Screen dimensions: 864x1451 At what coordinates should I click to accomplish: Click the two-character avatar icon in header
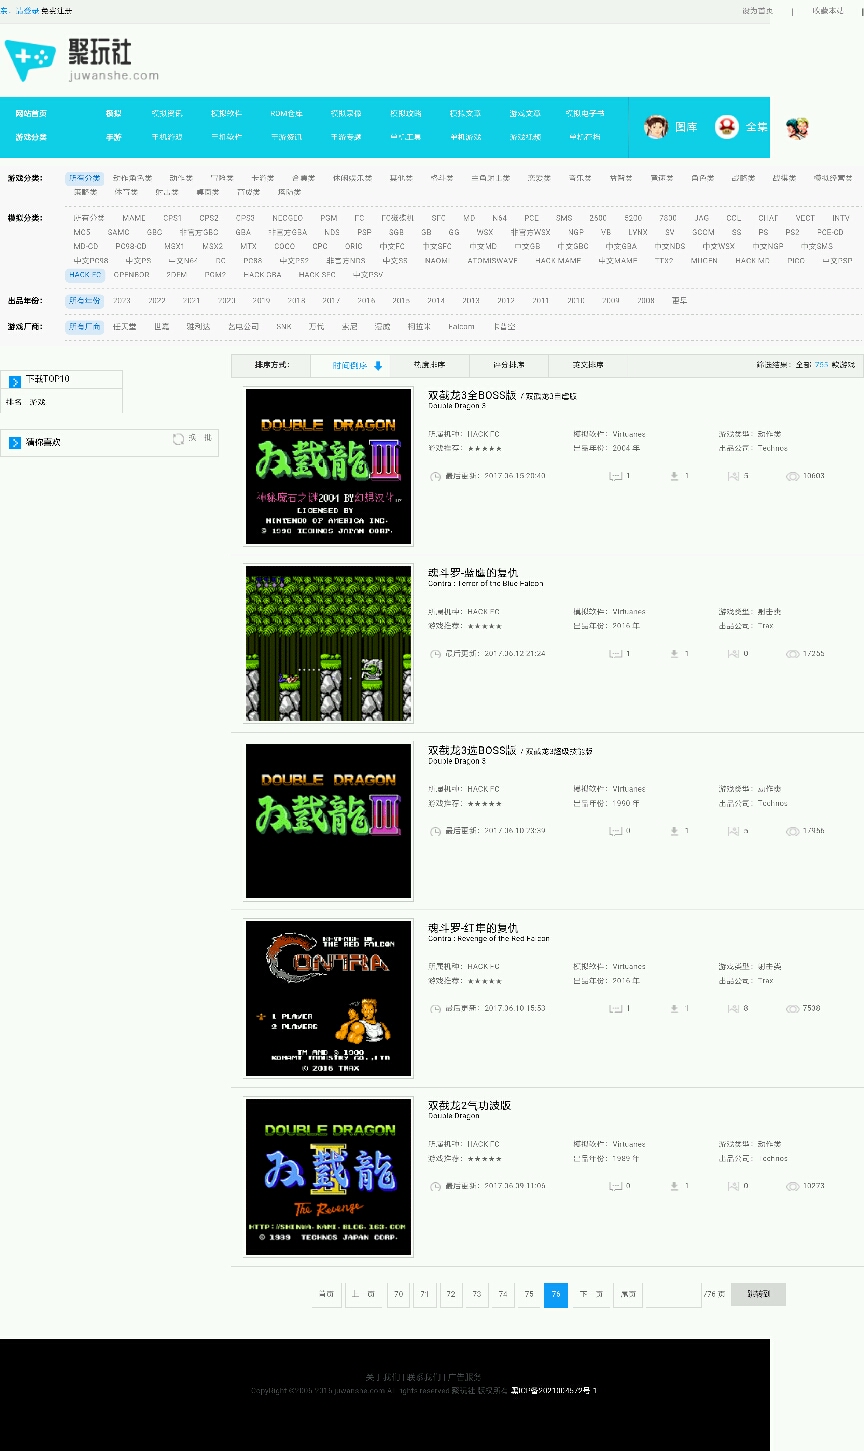click(796, 127)
